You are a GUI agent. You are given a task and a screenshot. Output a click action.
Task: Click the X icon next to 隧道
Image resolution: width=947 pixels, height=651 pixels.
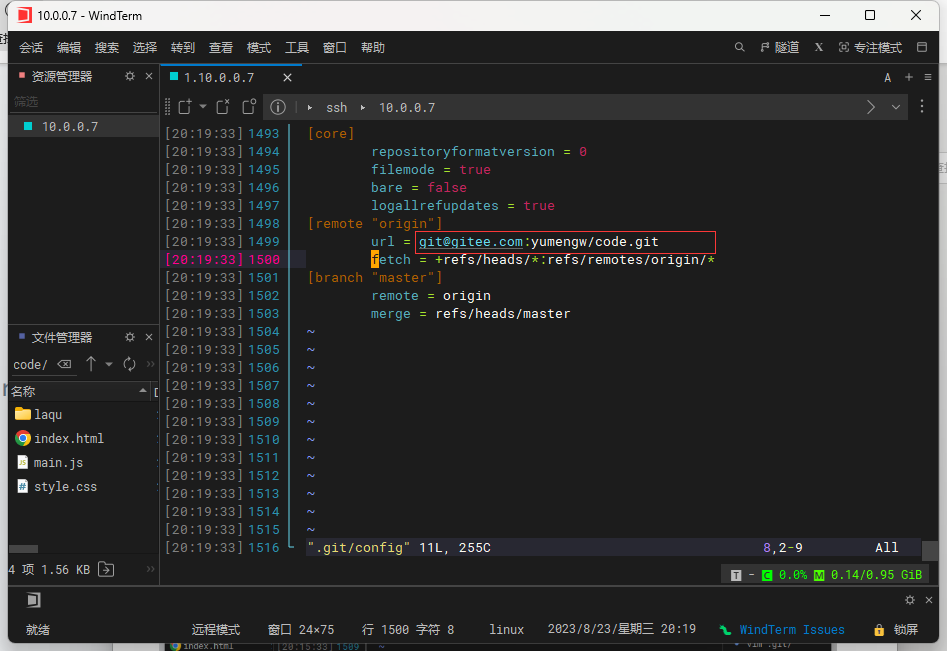[819, 47]
